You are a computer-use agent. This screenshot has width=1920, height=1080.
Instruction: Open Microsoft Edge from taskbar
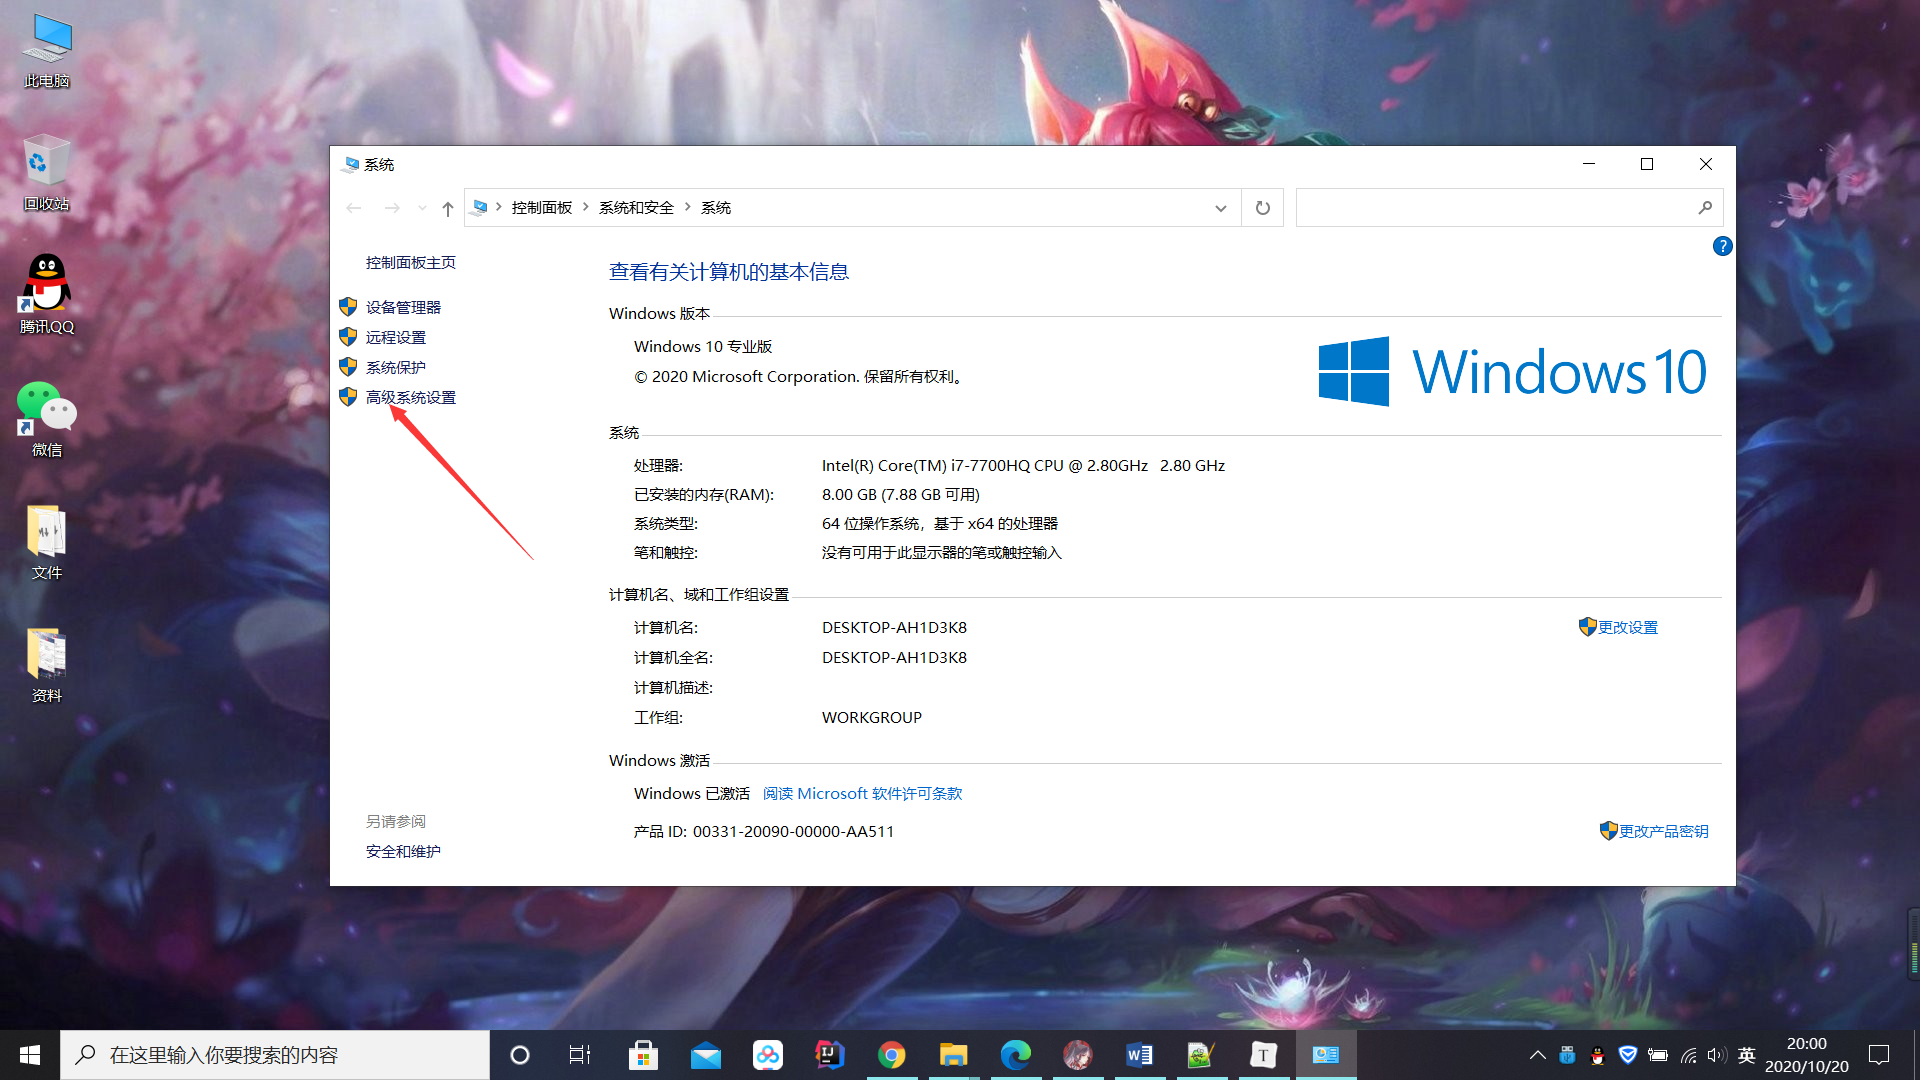1015,1055
